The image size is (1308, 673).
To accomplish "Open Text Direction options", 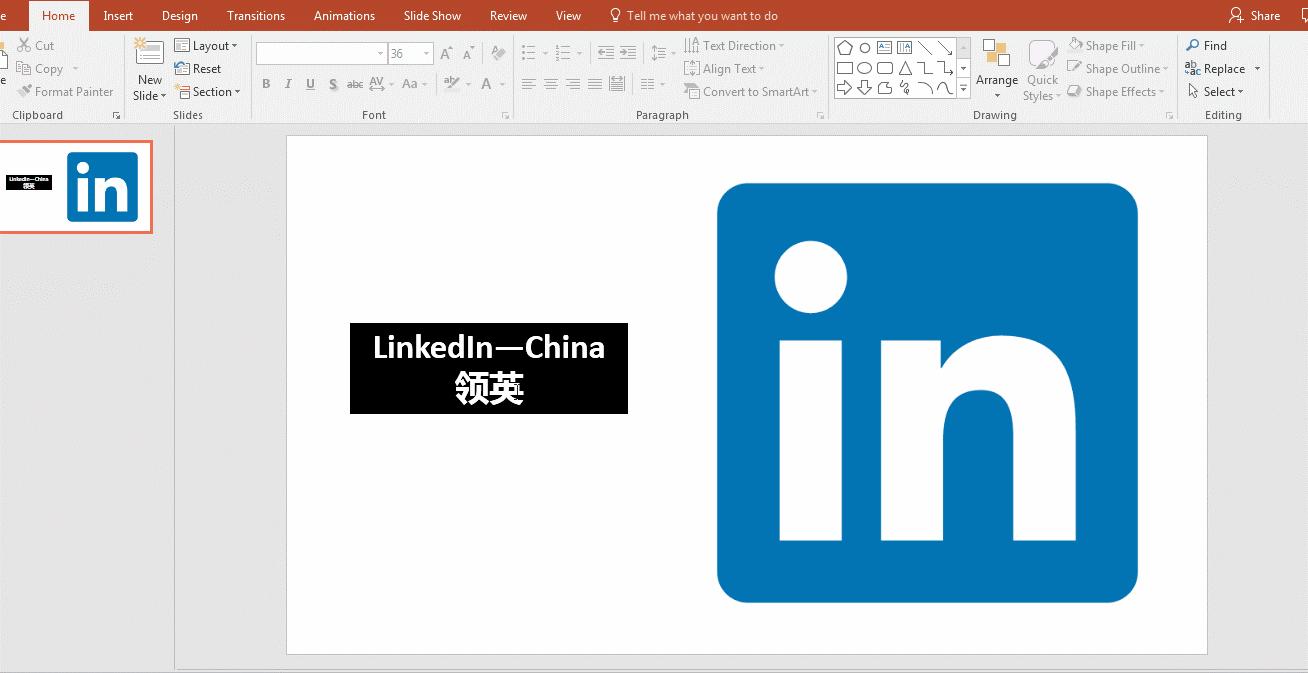I will click(735, 46).
